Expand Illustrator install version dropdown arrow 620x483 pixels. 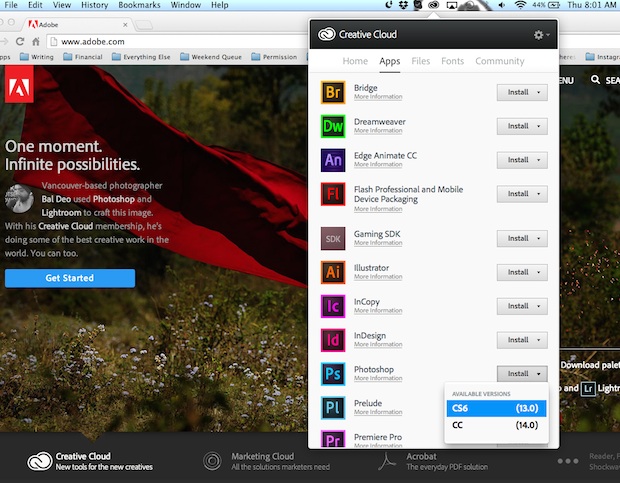point(539,273)
